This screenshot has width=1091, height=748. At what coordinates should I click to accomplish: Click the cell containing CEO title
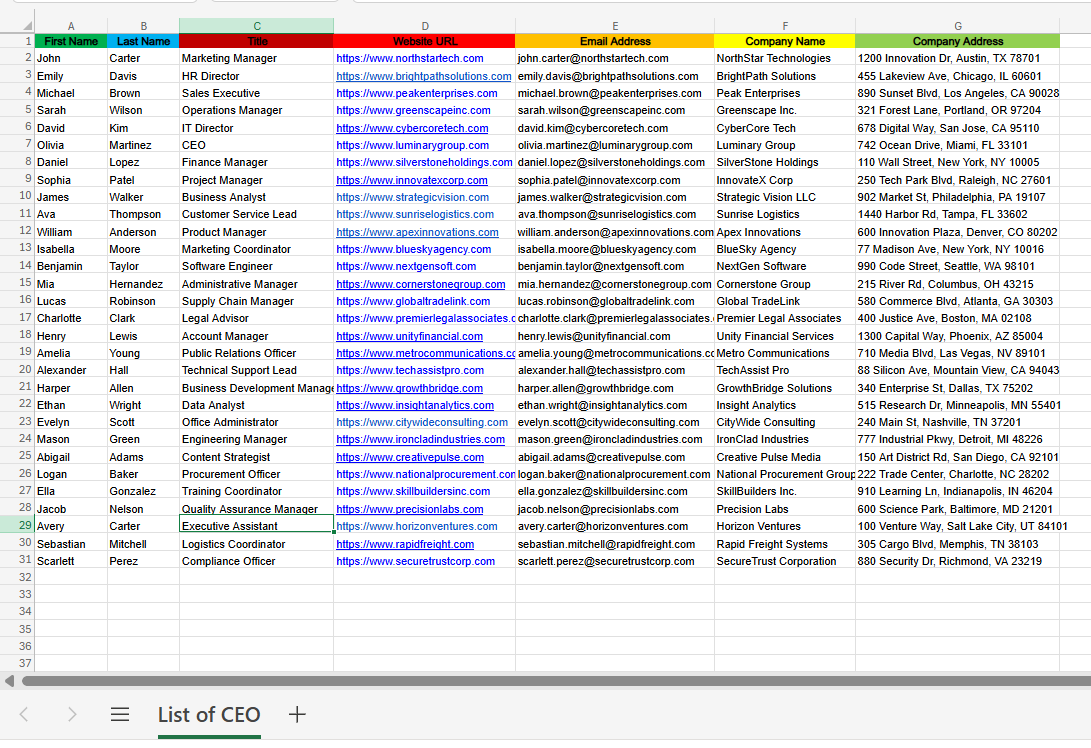click(256, 145)
